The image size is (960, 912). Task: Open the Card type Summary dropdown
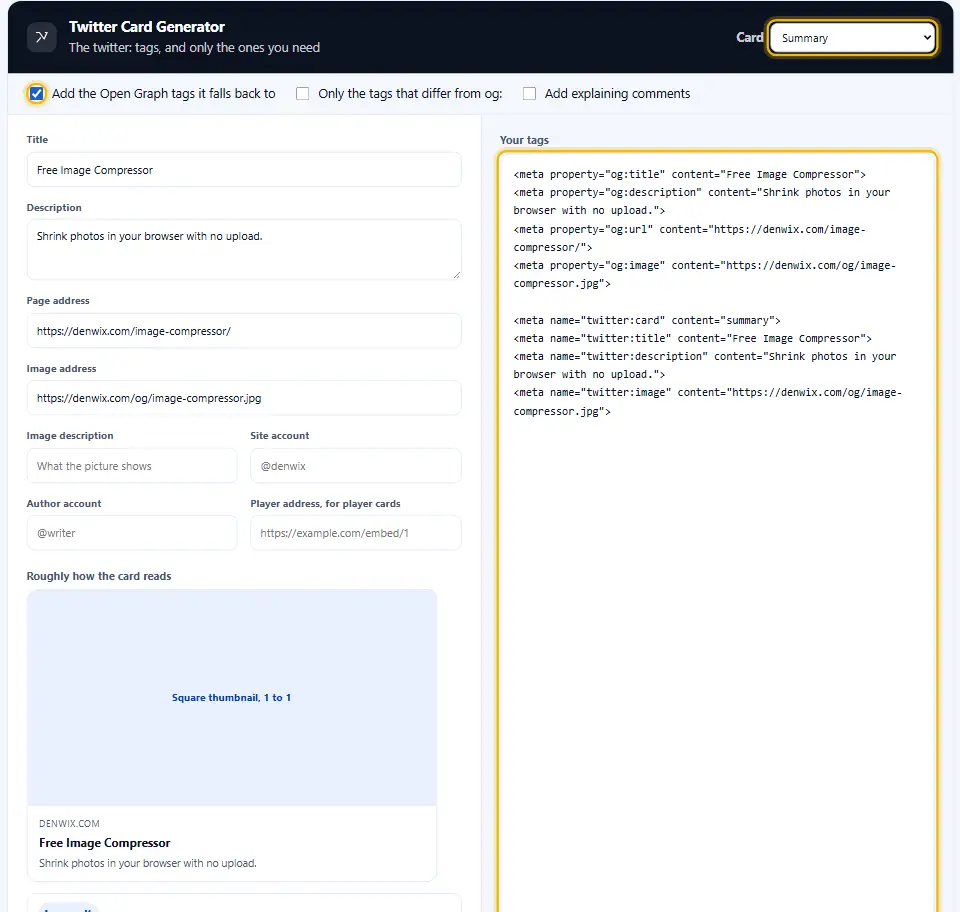pos(852,38)
